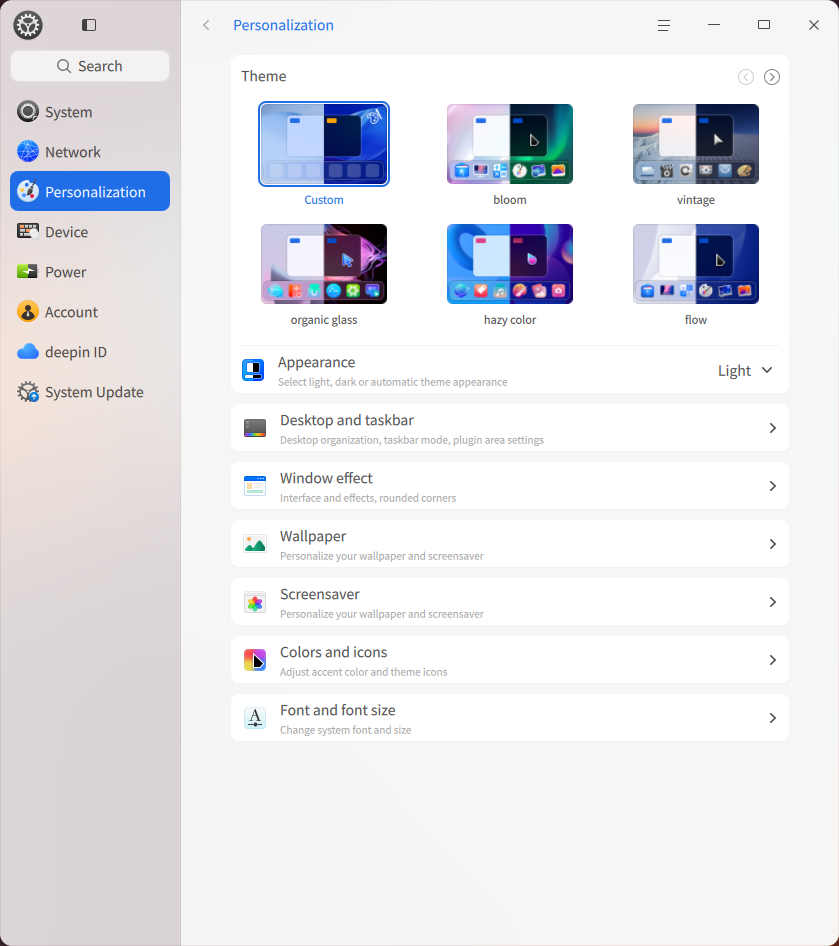This screenshot has height=946, width=839.
Task: Expand the Window effect chevron
Action: 772,486
